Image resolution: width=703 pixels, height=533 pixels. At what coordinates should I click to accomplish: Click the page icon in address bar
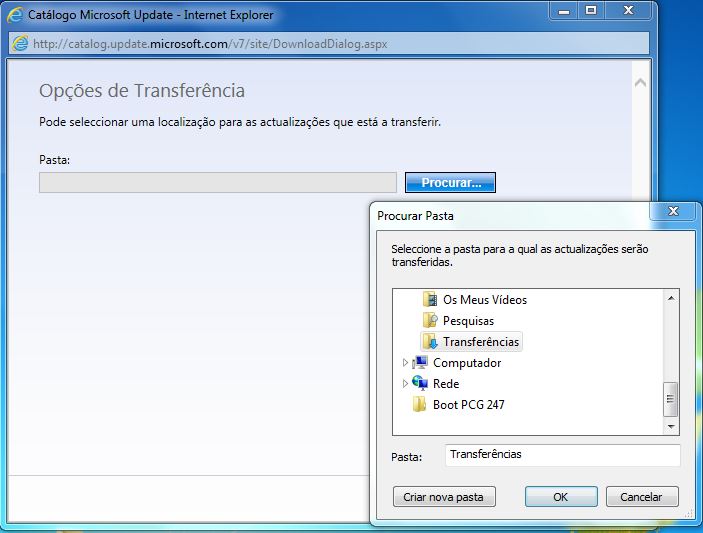click(x=20, y=44)
